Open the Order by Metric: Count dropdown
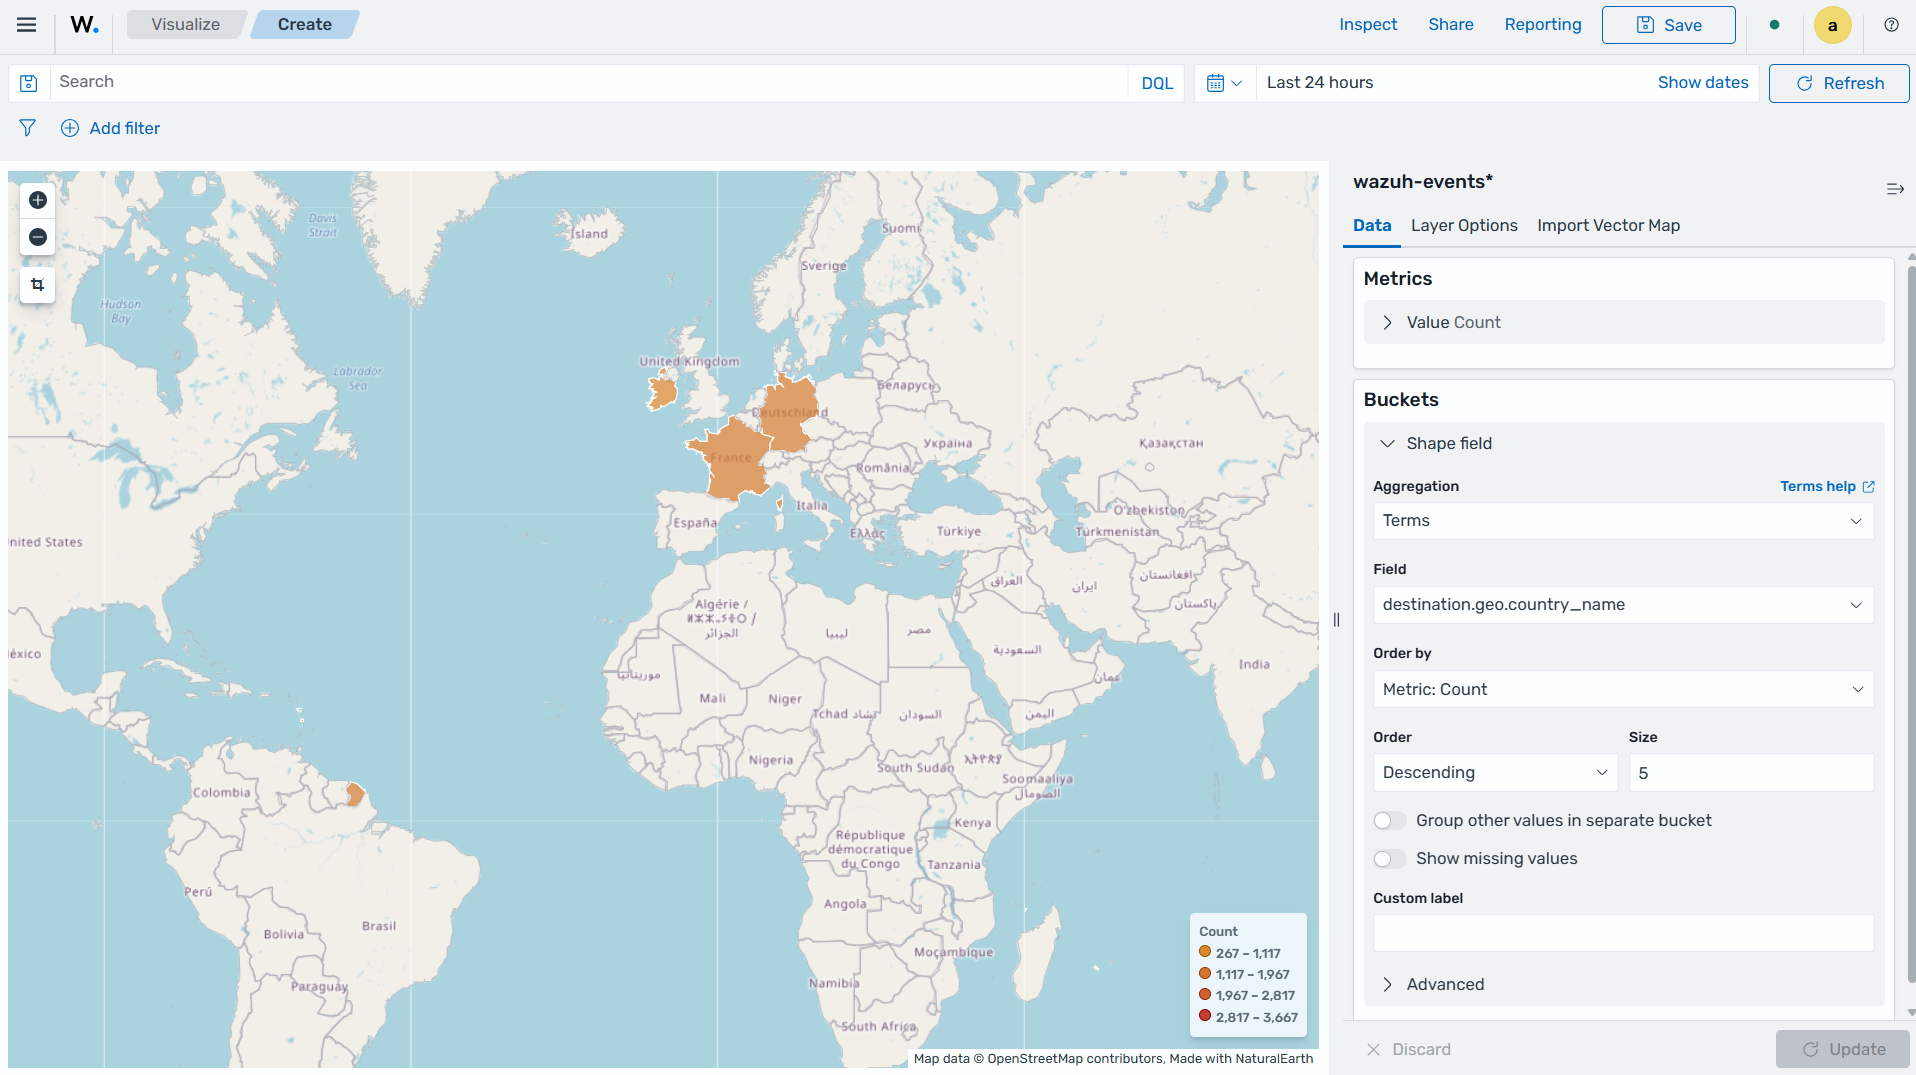Image resolution: width=1916 pixels, height=1075 pixels. [x=1623, y=689]
